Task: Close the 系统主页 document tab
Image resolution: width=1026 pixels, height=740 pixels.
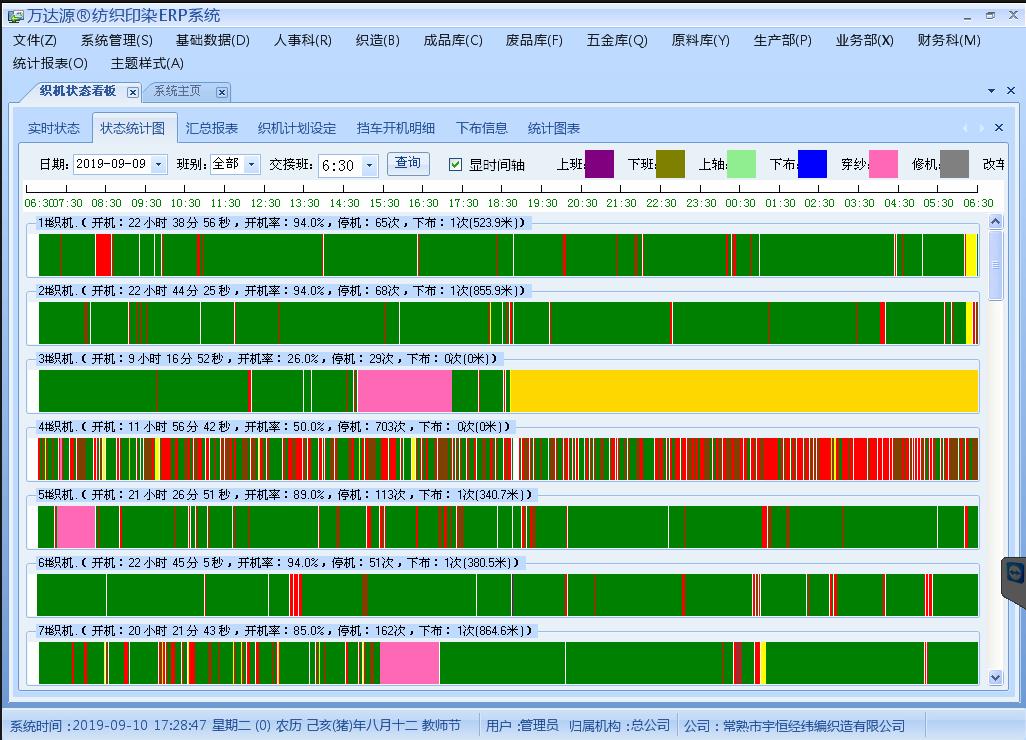Action: pyautogui.click(x=222, y=92)
